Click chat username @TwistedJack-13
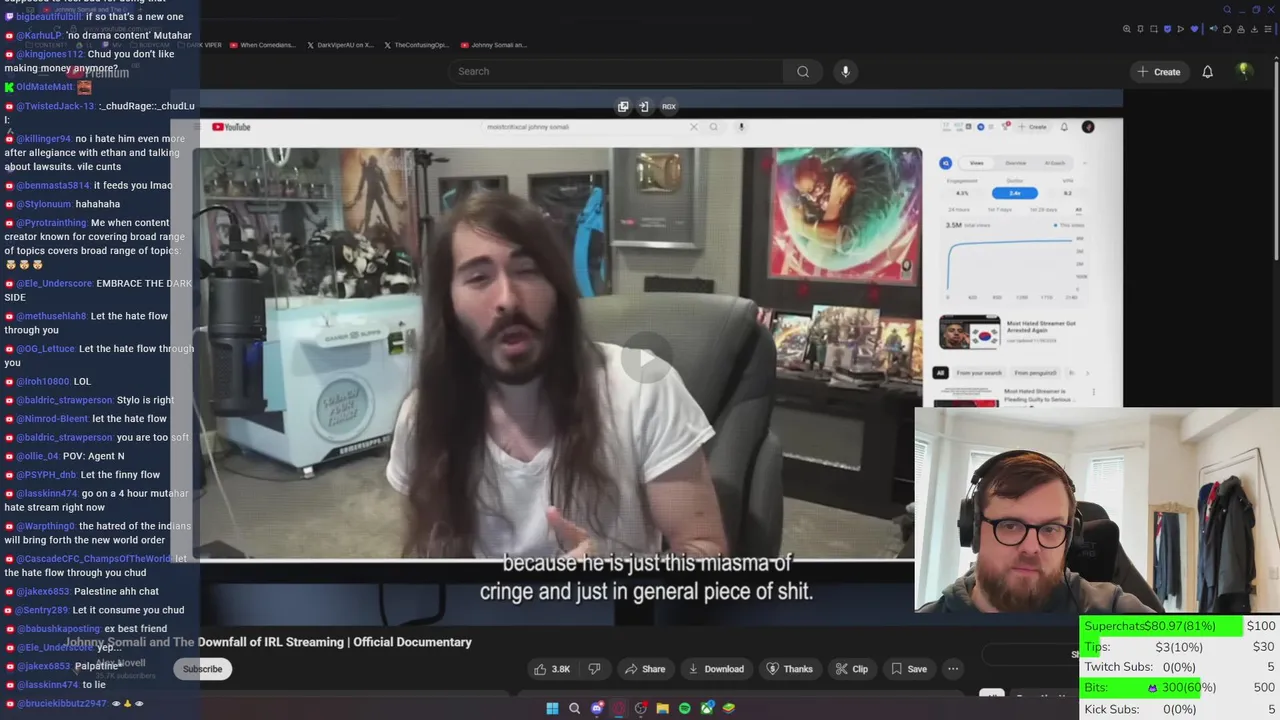This screenshot has height=720, width=1280. (x=55, y=106)
